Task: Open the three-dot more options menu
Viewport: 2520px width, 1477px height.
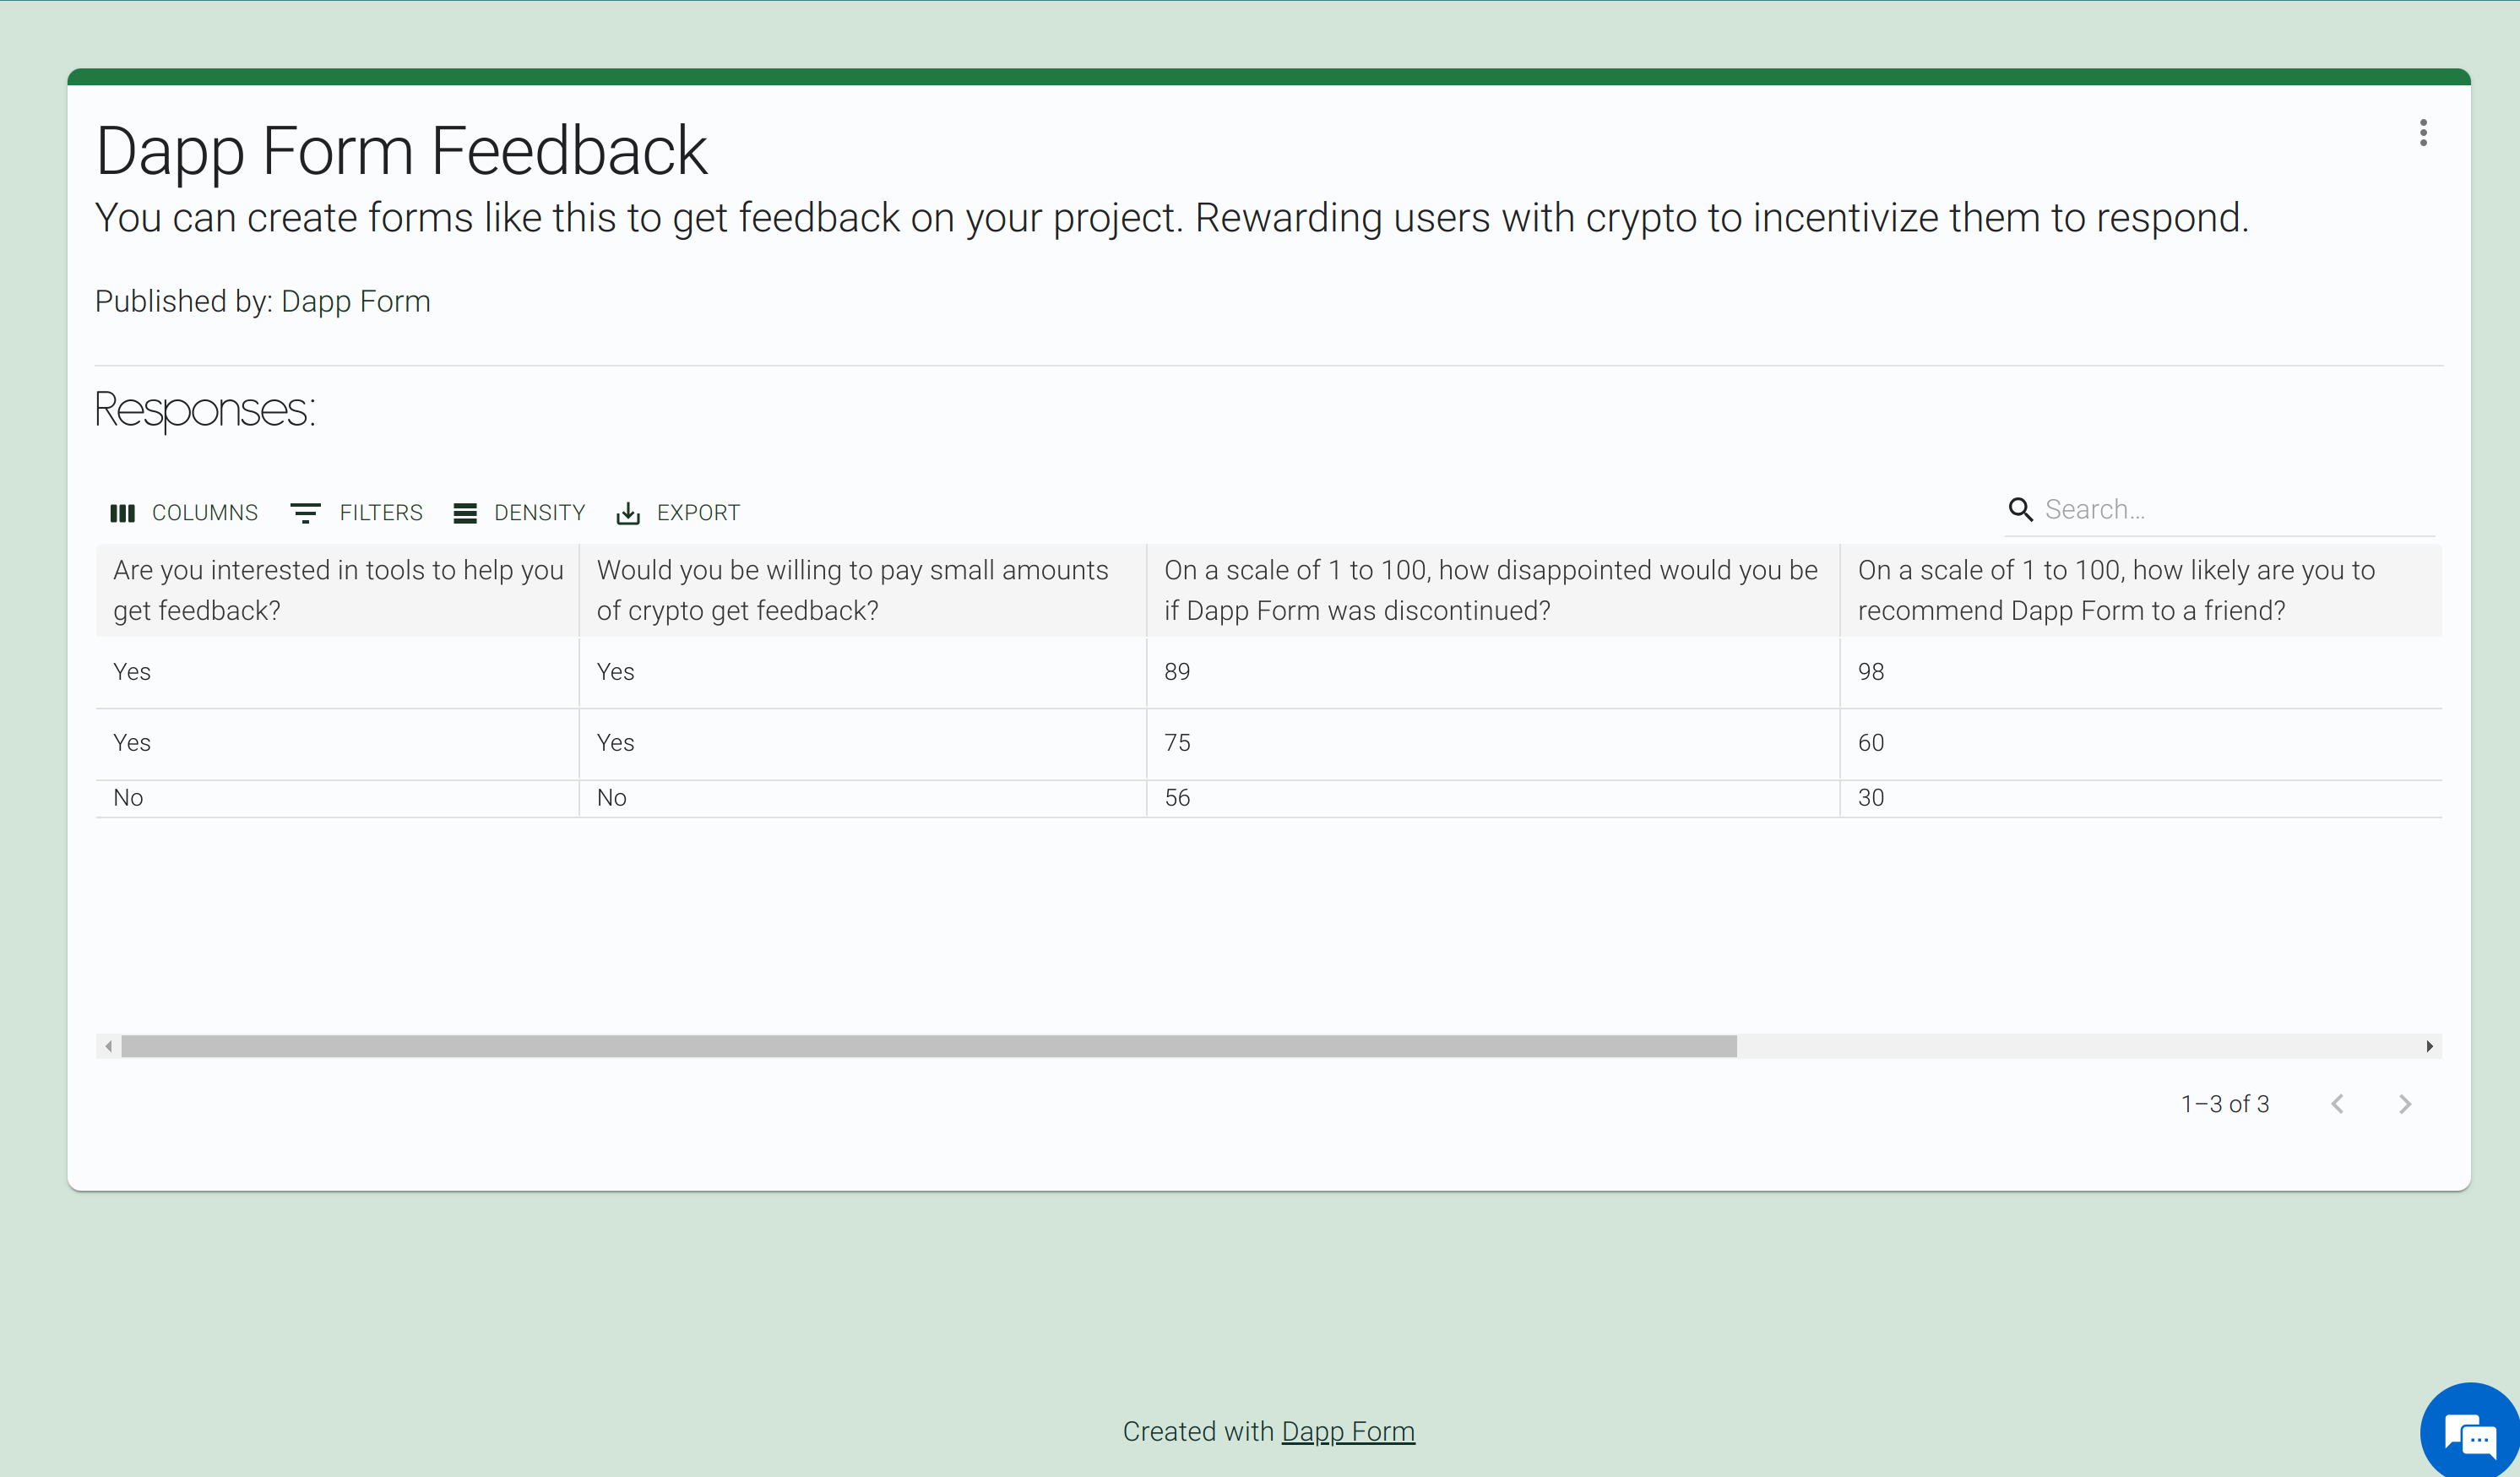Action: click(x=2422, y=133)
